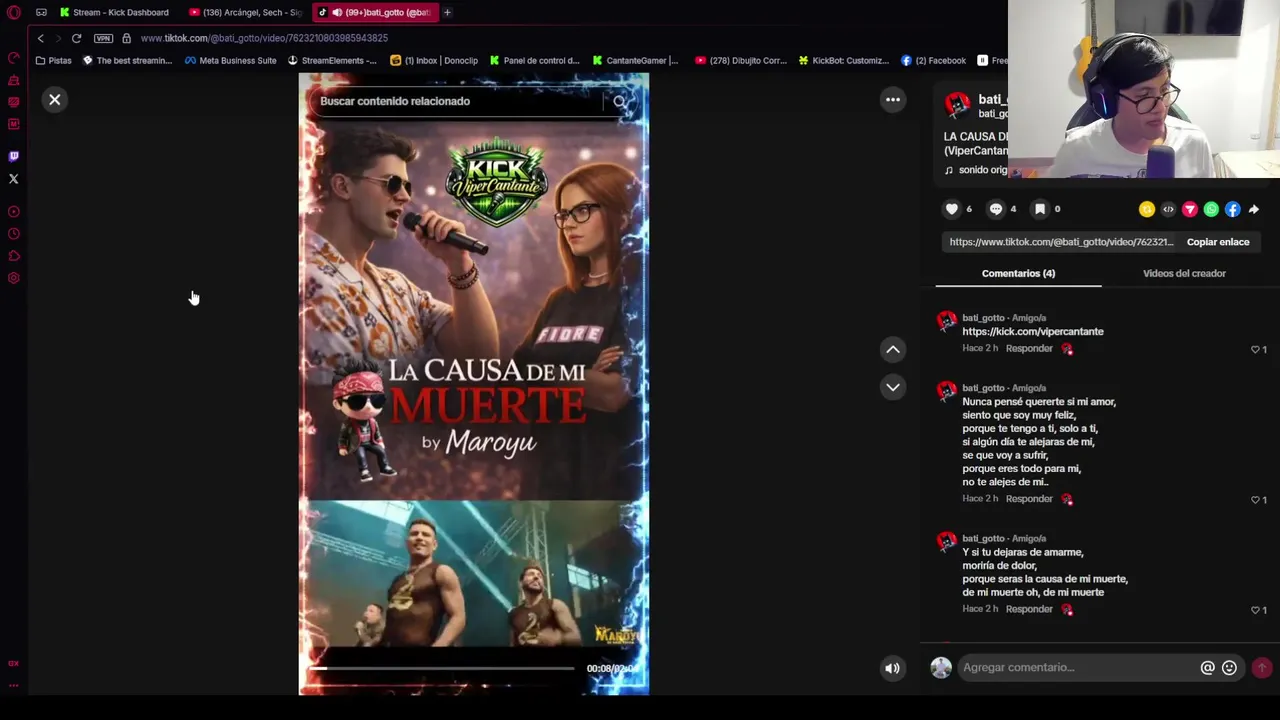The image size is (1280, 720).
Task: Click the workspaces icon beside Opera logo
Action: coord(41,12)
